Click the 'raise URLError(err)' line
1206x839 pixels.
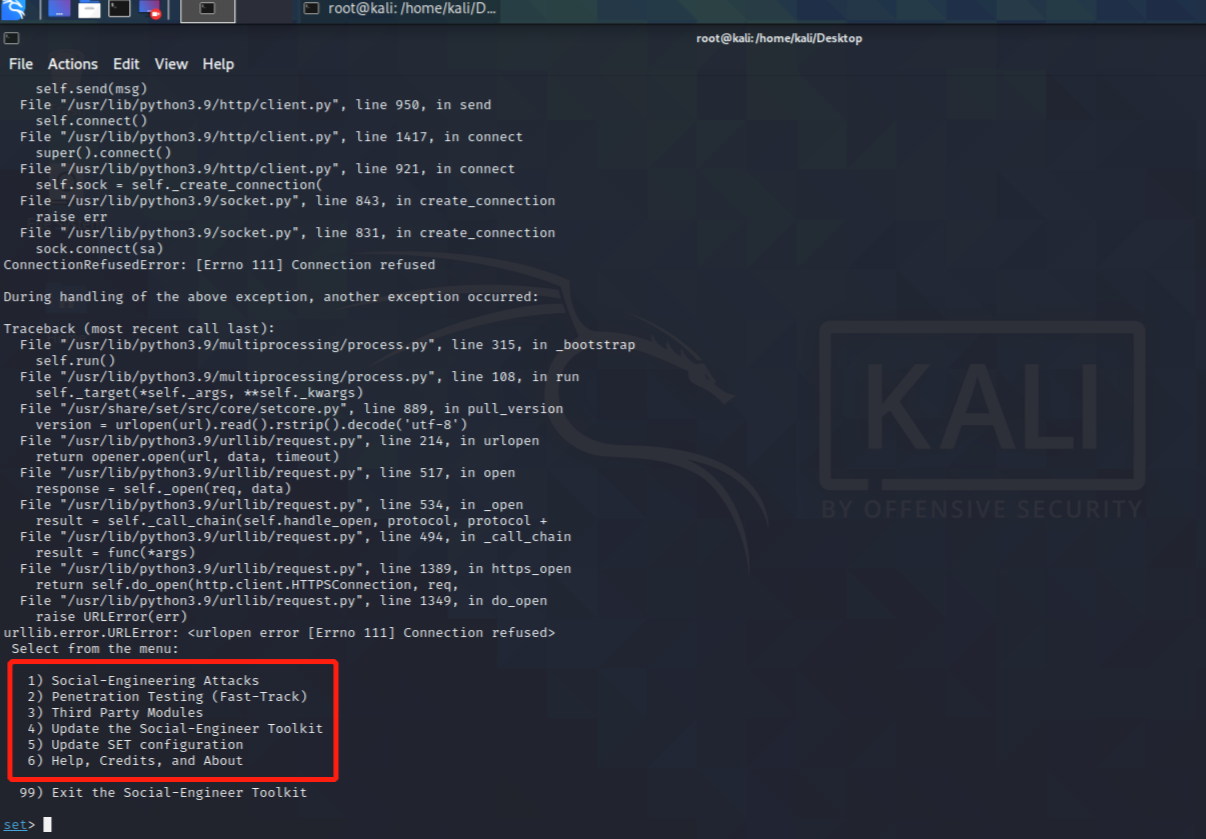click(111, 617)
